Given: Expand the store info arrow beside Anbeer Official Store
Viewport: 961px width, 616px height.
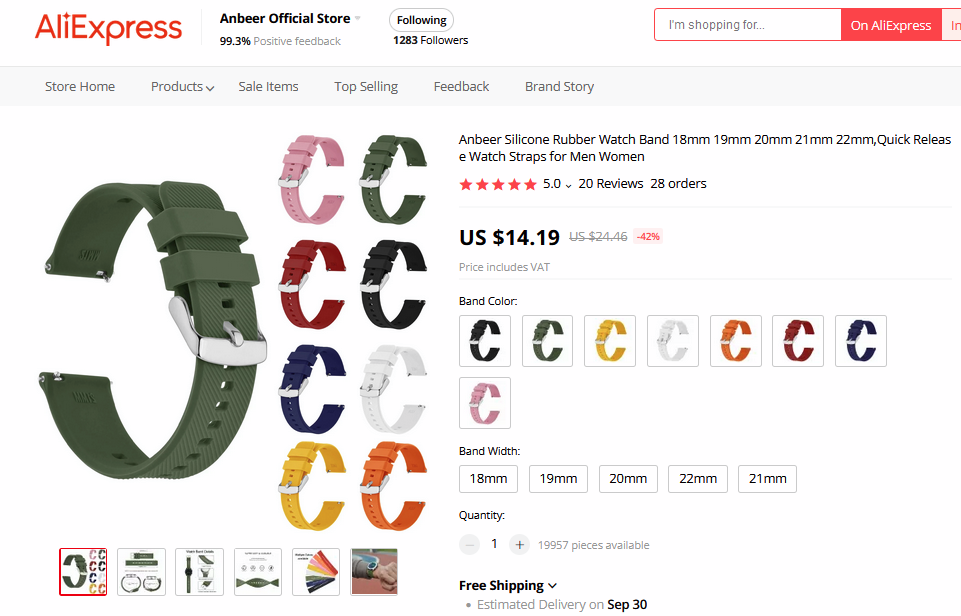Looking at the screenshot, I should click(358, 19).
